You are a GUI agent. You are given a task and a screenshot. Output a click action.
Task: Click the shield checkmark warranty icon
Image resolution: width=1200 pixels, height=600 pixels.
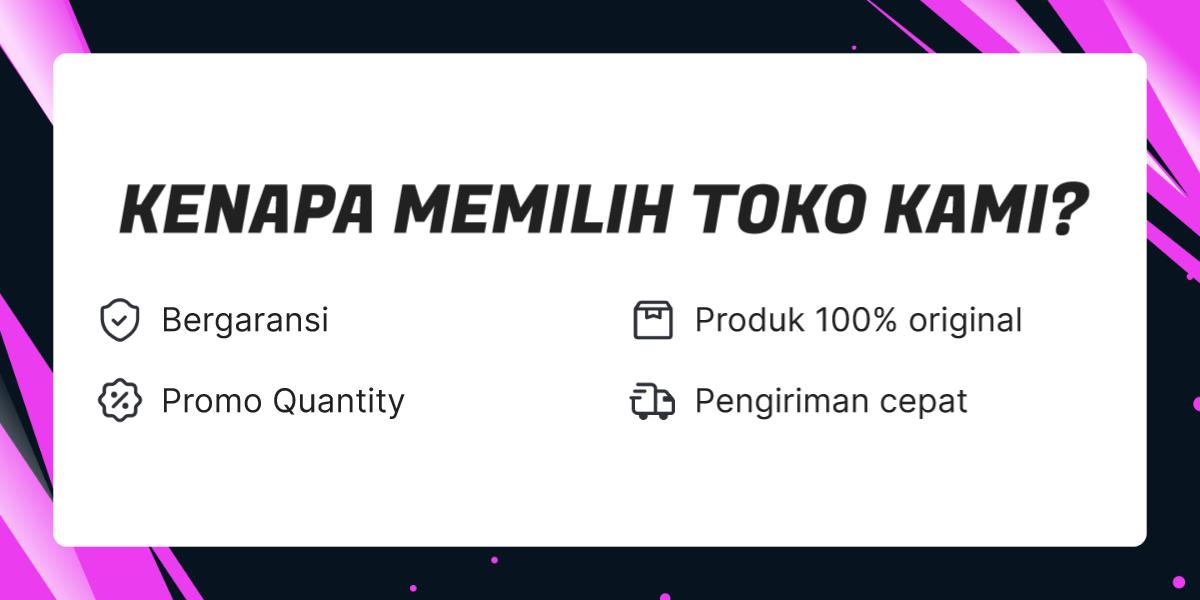(119, 321)
